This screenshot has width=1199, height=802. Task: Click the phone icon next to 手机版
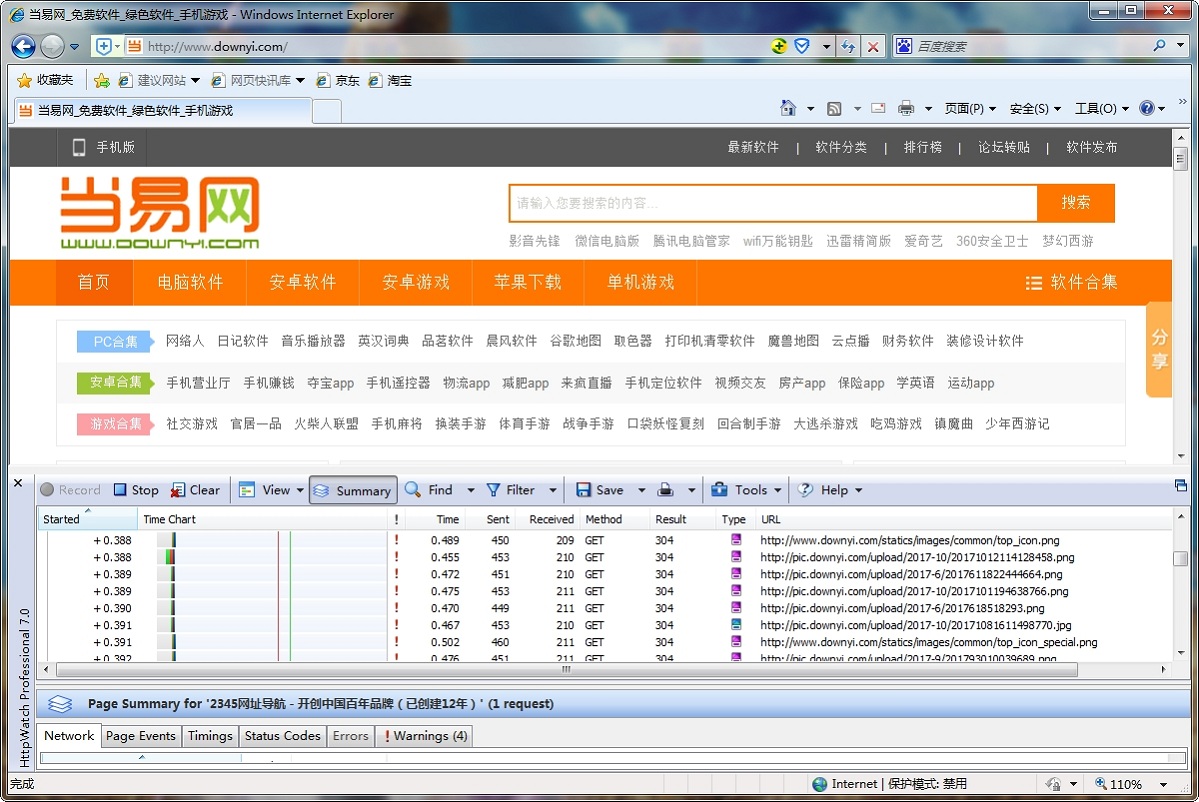(77, 147)
